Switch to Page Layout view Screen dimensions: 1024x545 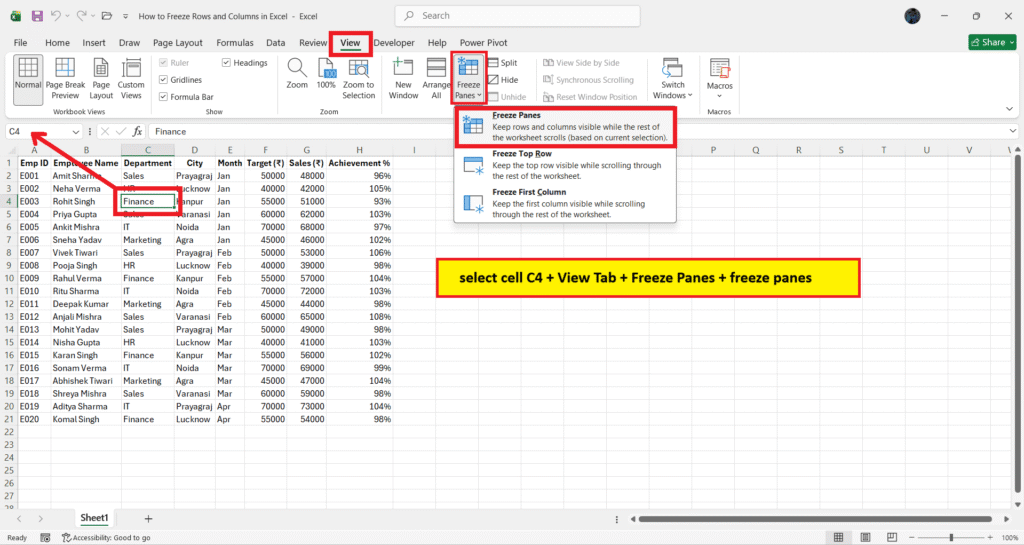(101, 80)
